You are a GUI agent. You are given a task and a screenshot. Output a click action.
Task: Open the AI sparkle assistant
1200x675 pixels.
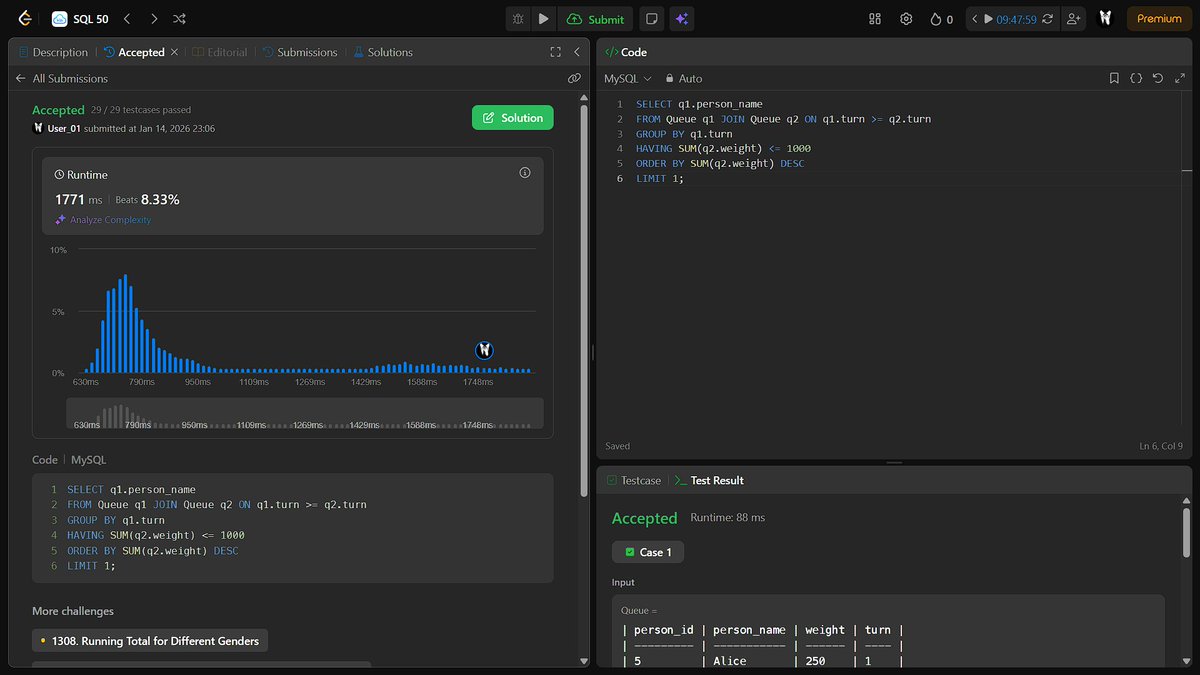click(x=682, y=18)
